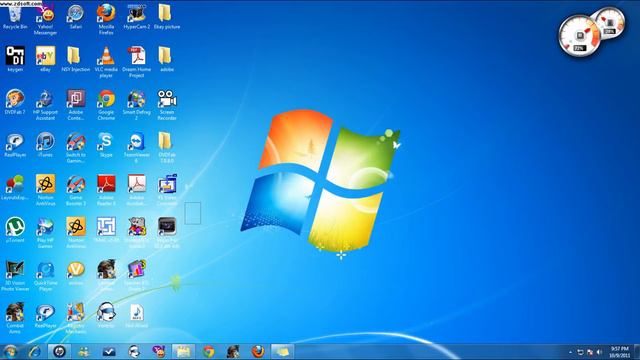Image resolution: width=640 pixels, height=360 pixels.
Task: Select the Play HP Games shortcut
Action: tap(45, 233)
